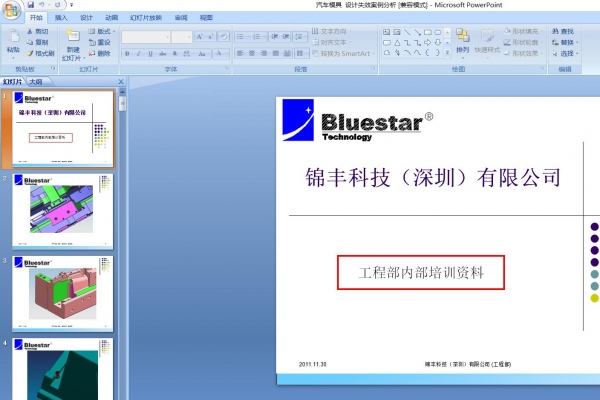Toggle align text left
600x400 pixels.
[x=240, y=54]
